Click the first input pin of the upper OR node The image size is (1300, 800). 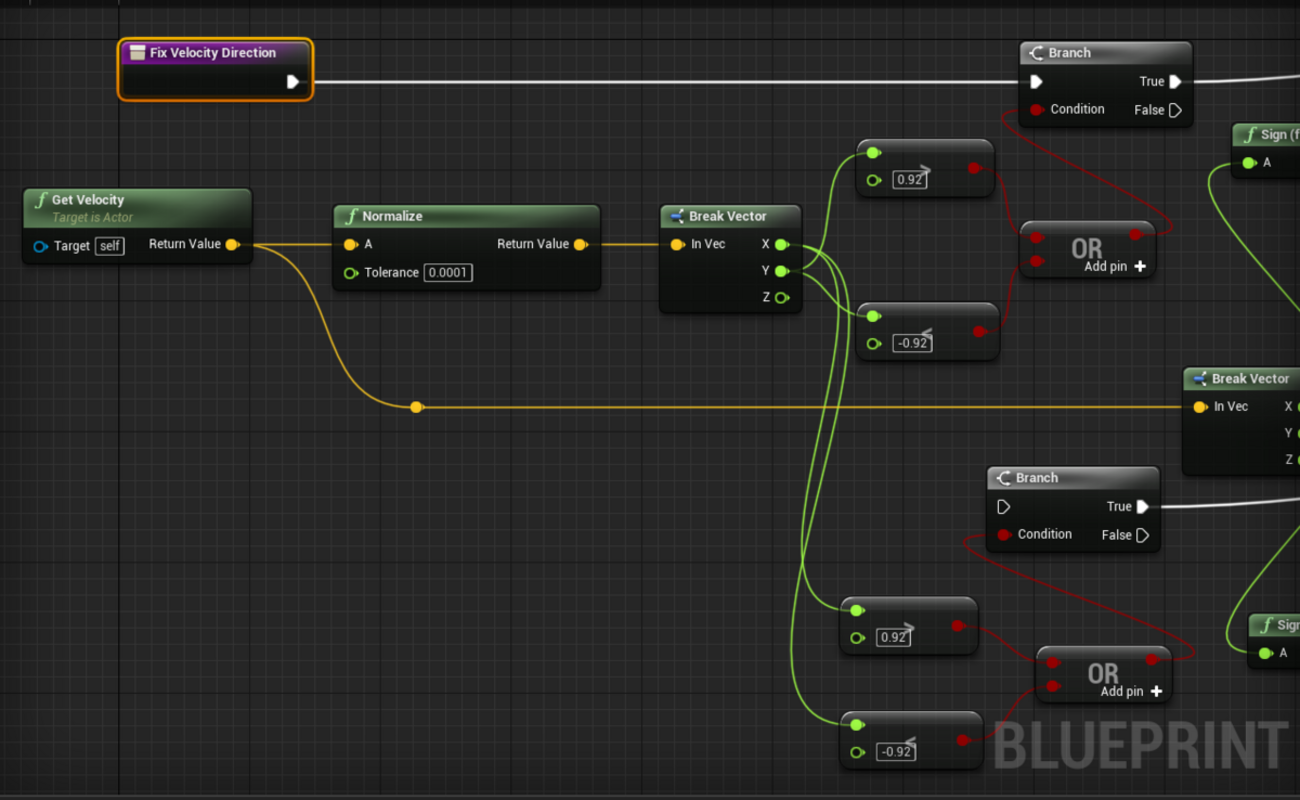[x=1037, y=237]
